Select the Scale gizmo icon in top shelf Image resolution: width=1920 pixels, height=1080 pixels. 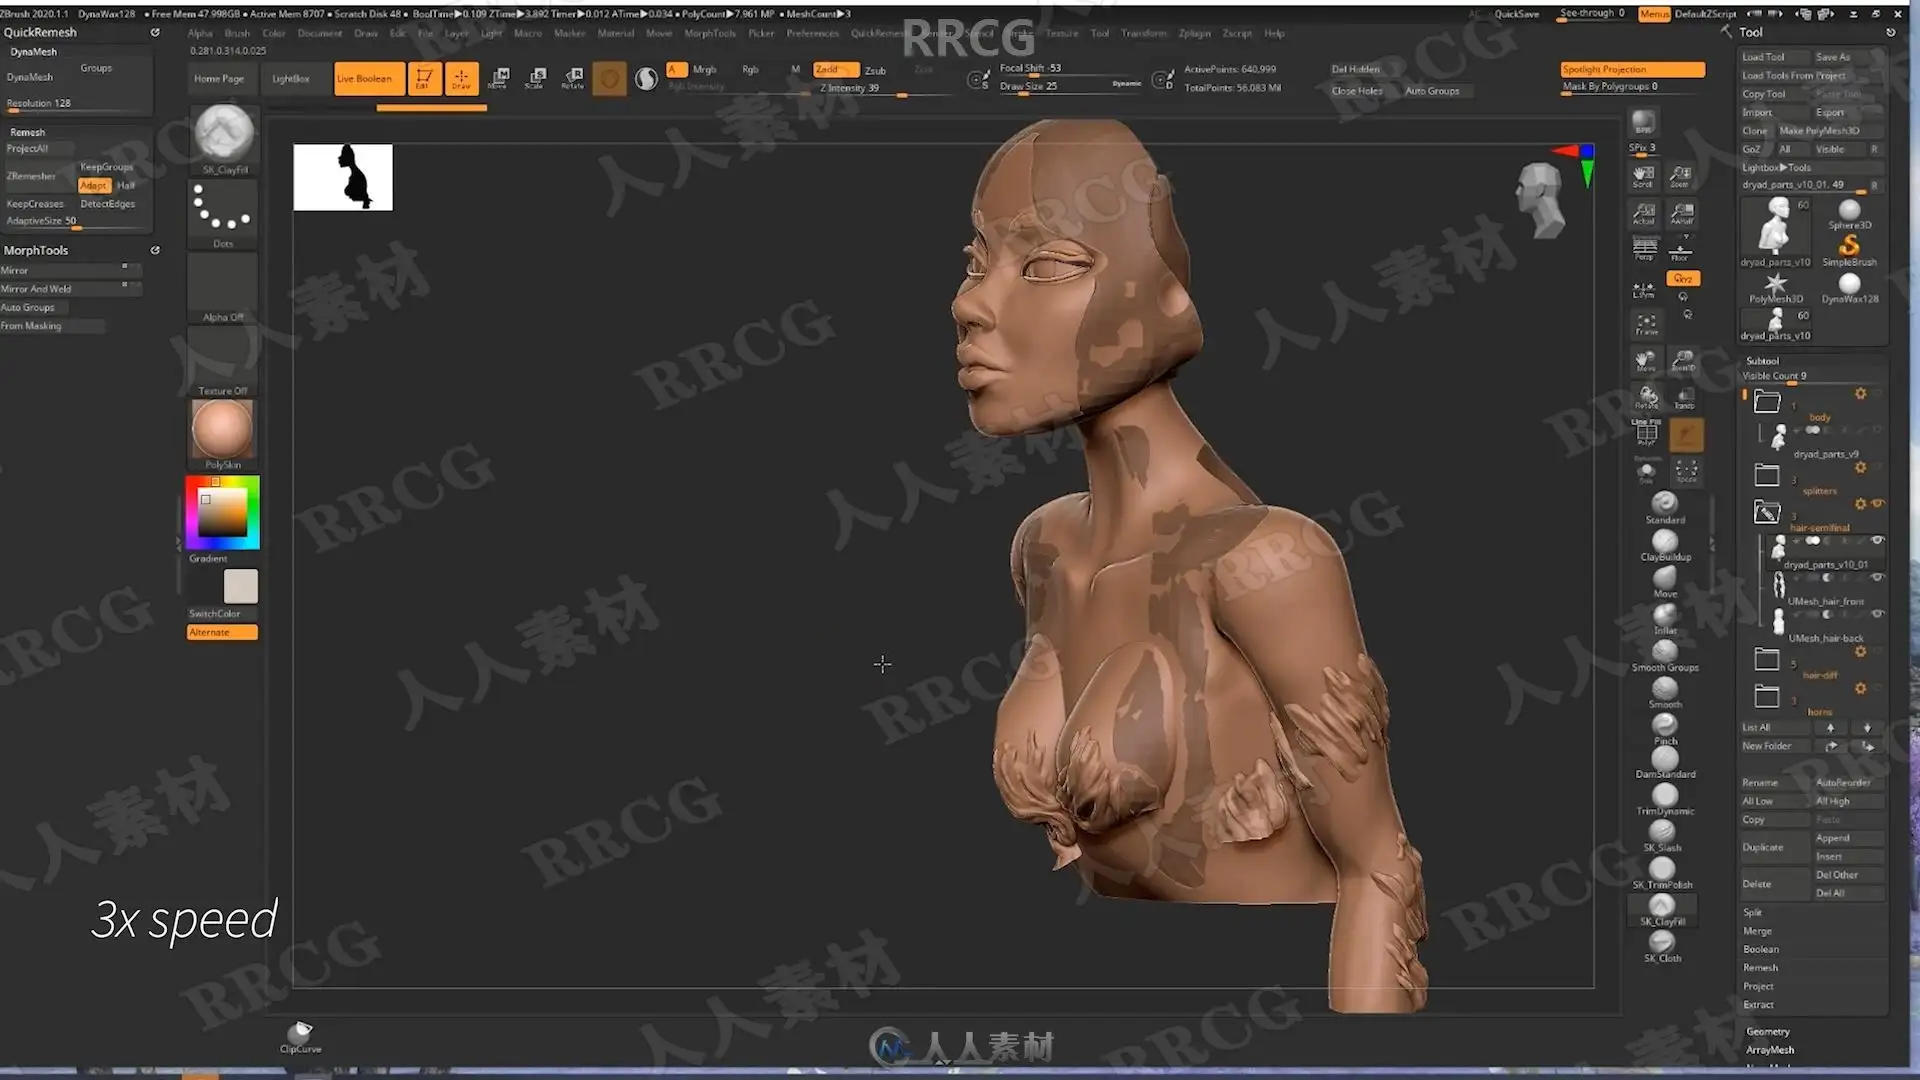536,78
